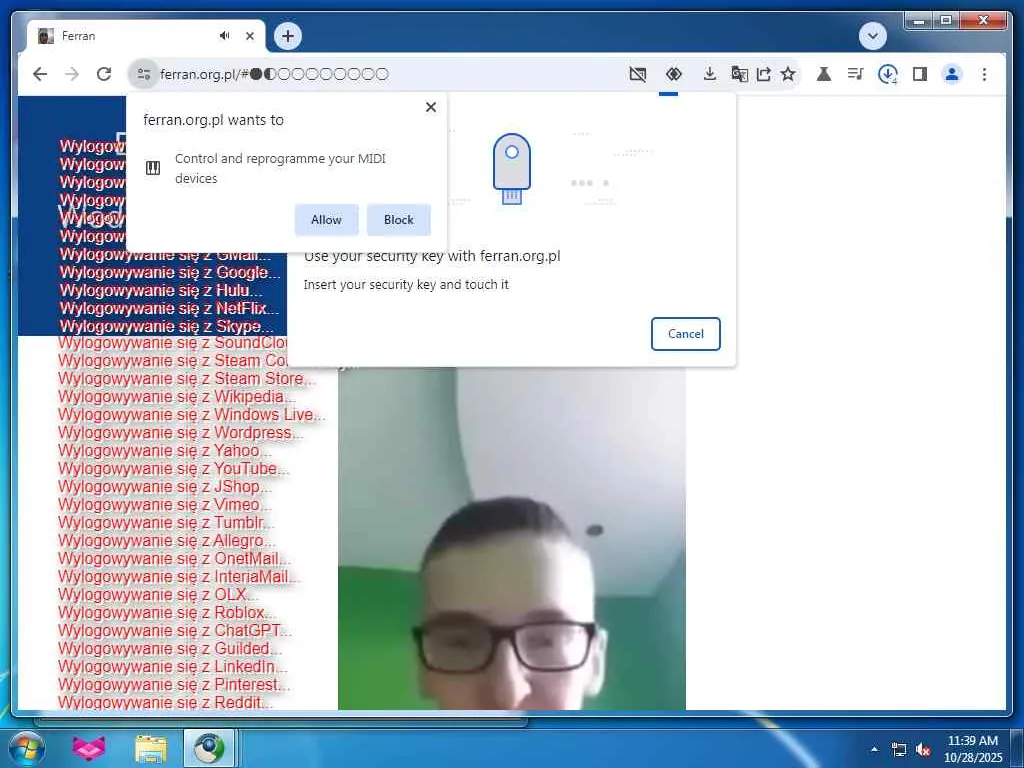Open Windows Explorer from taskbar
Screen dimensions: 1024x768
point(151,748)
